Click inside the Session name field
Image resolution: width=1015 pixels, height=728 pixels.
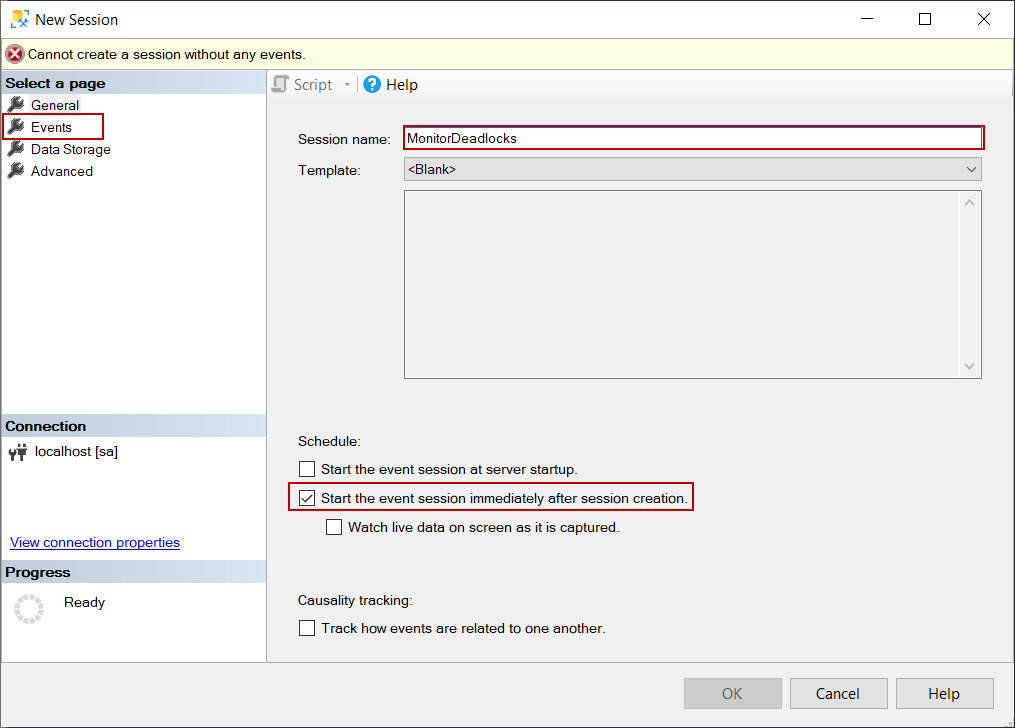coord(690,138)
